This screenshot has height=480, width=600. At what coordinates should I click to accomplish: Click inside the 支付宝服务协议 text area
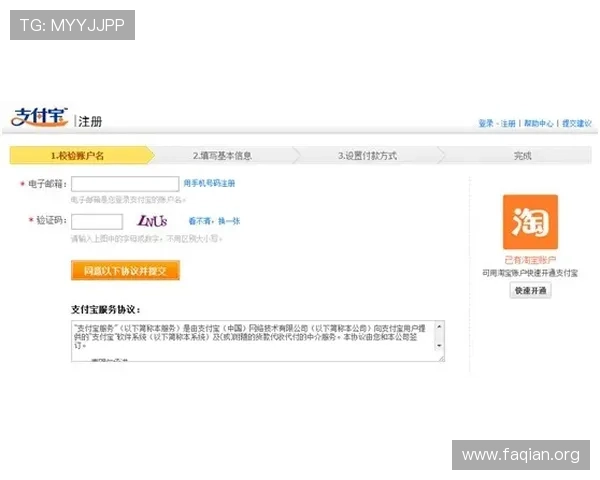(253, 341)
